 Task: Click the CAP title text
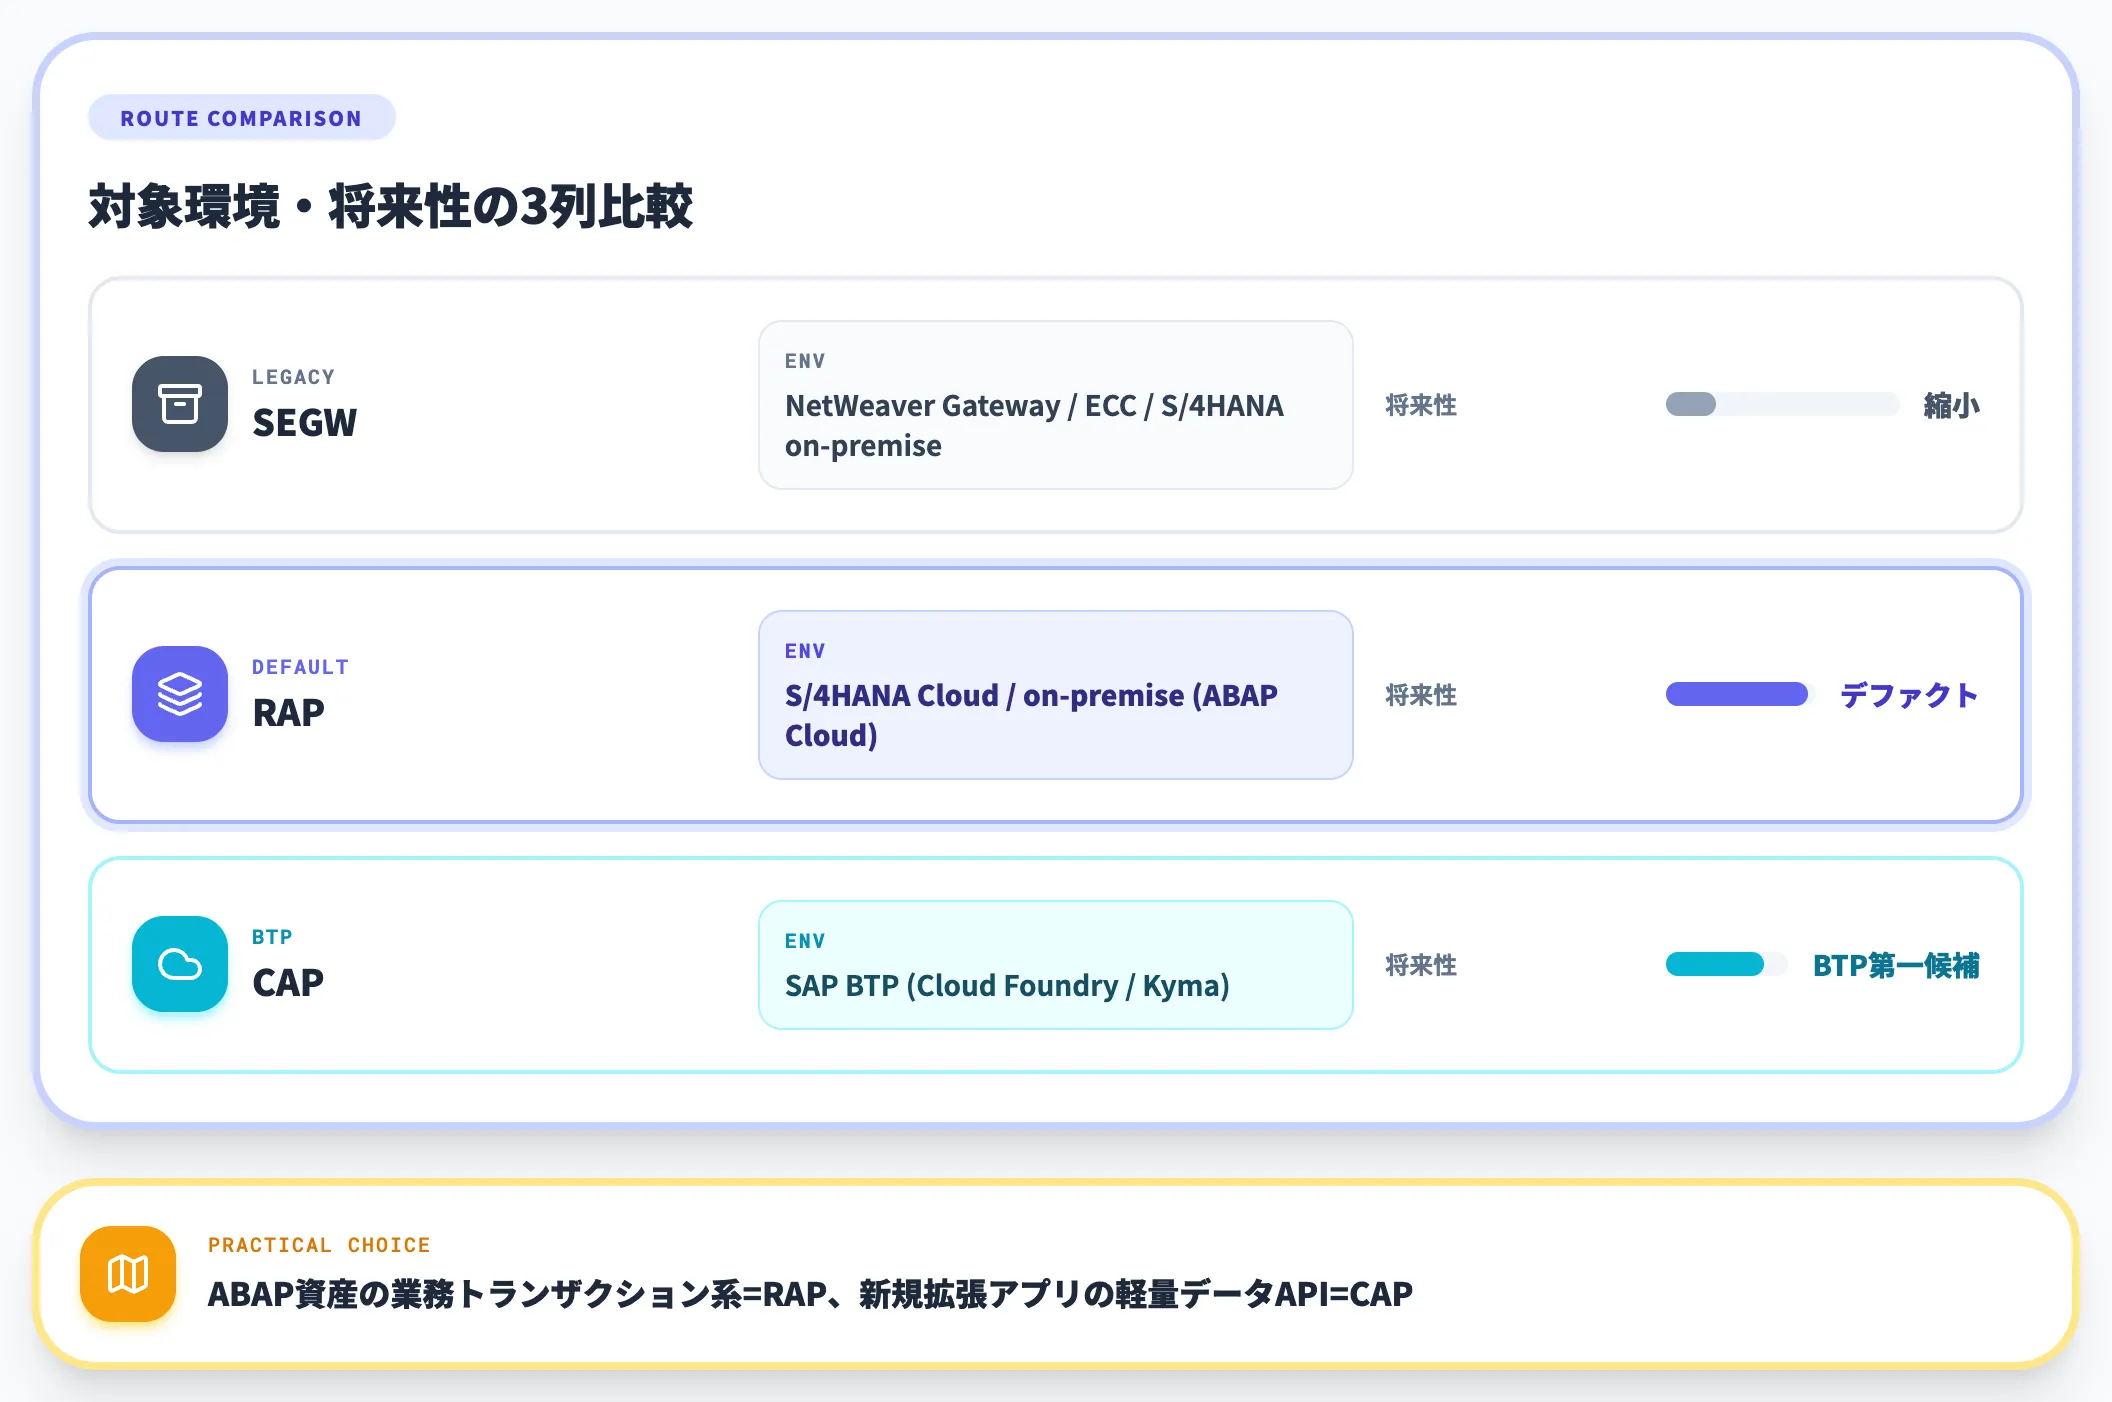click(x=288, y=983)
